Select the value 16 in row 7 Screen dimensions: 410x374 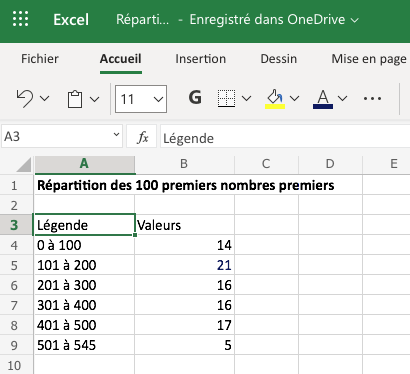[185, 305]
